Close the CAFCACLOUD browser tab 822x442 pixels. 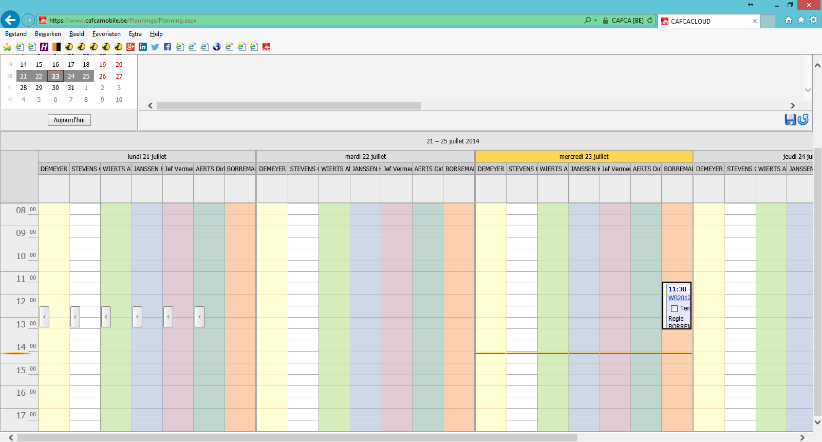(x=754, y=21)
